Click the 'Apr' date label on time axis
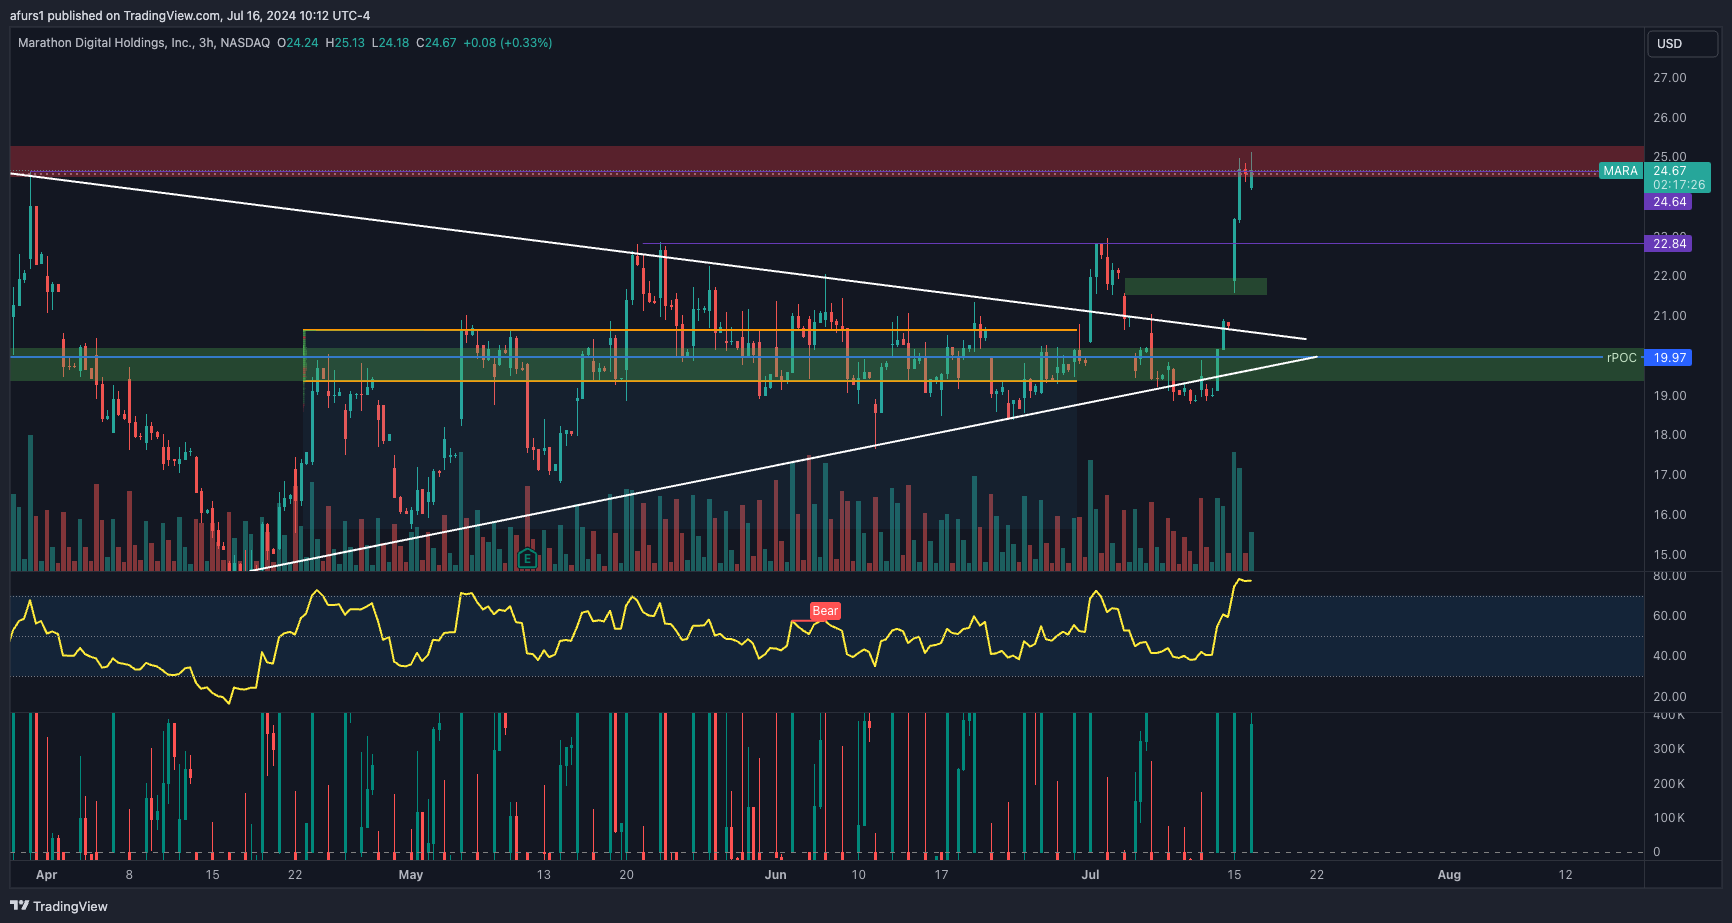 click(46, 875)
